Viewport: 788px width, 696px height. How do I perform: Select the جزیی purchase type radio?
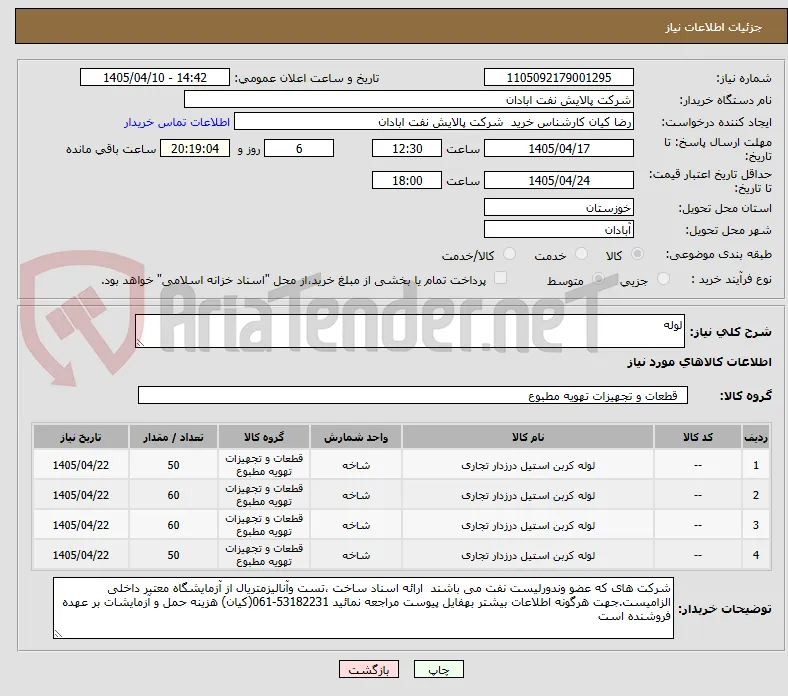coord(663,279)
